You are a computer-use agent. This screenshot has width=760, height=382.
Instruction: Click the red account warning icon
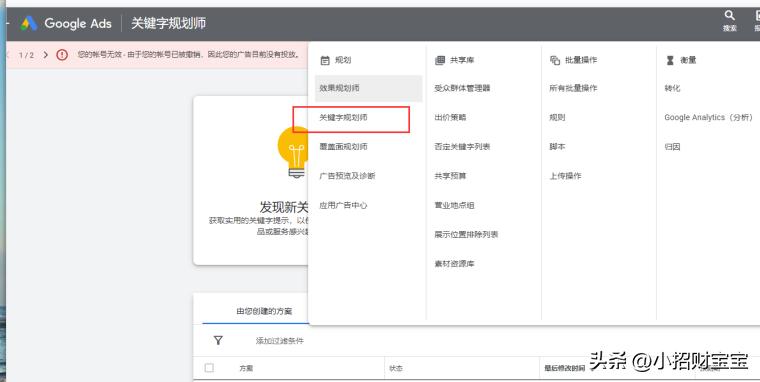point(62,55)
